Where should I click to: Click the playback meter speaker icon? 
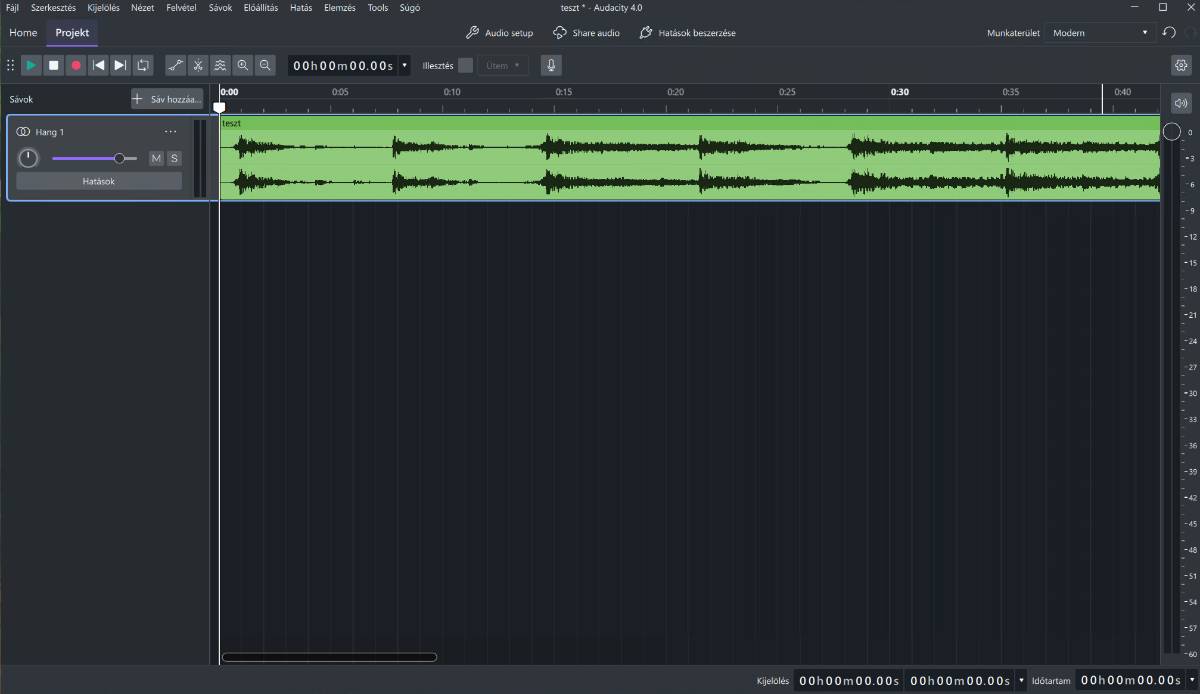click(x=1181, y=103)
